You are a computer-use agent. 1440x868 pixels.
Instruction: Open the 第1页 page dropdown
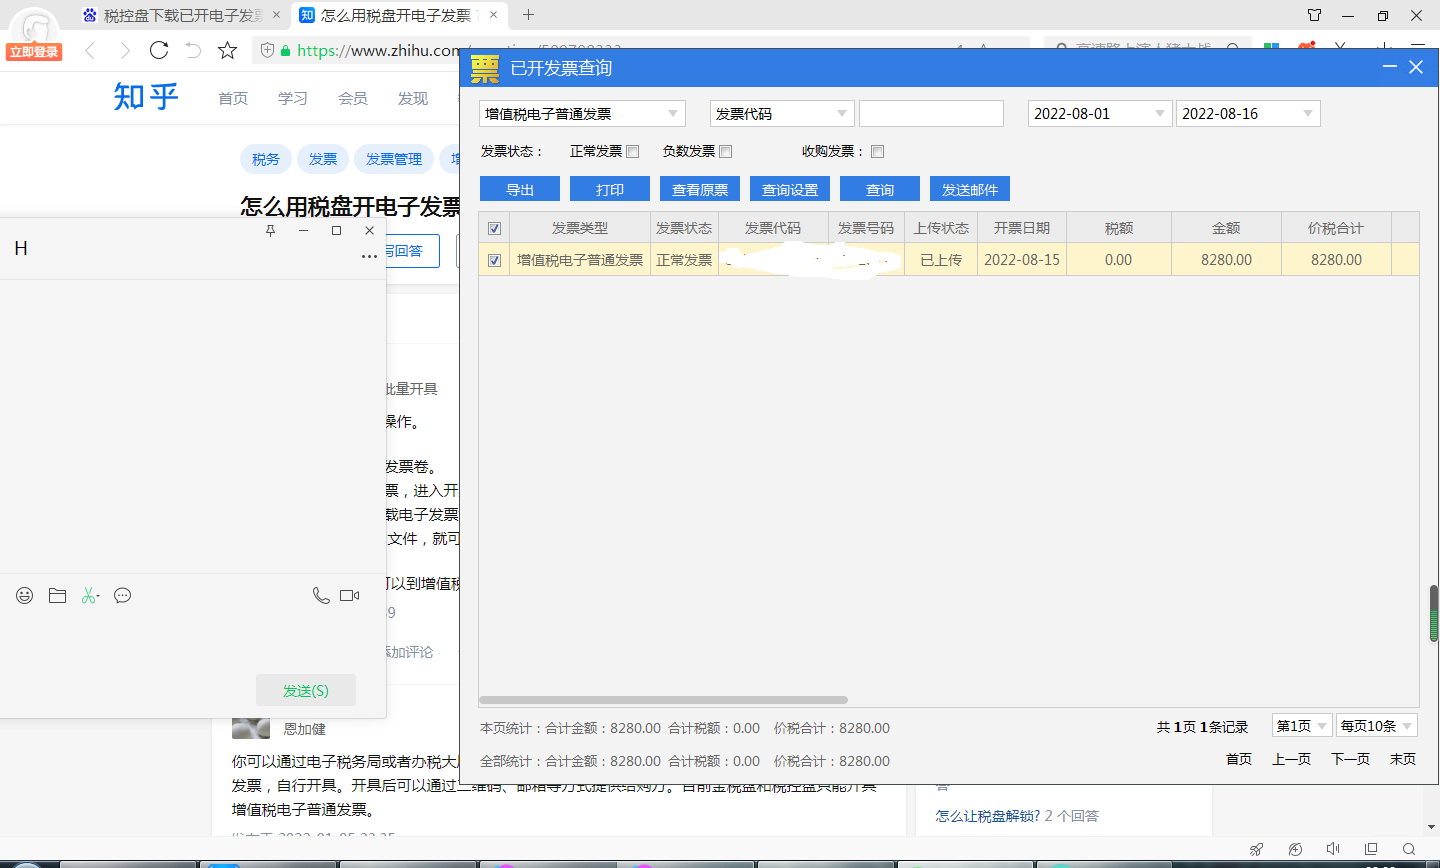(1302, 726)
